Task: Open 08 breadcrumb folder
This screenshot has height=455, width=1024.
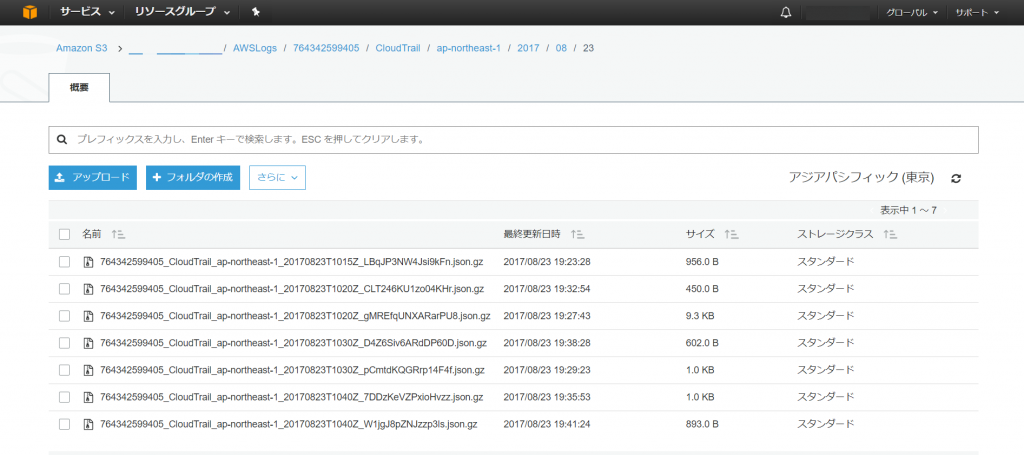Action: tap(560, 48)
